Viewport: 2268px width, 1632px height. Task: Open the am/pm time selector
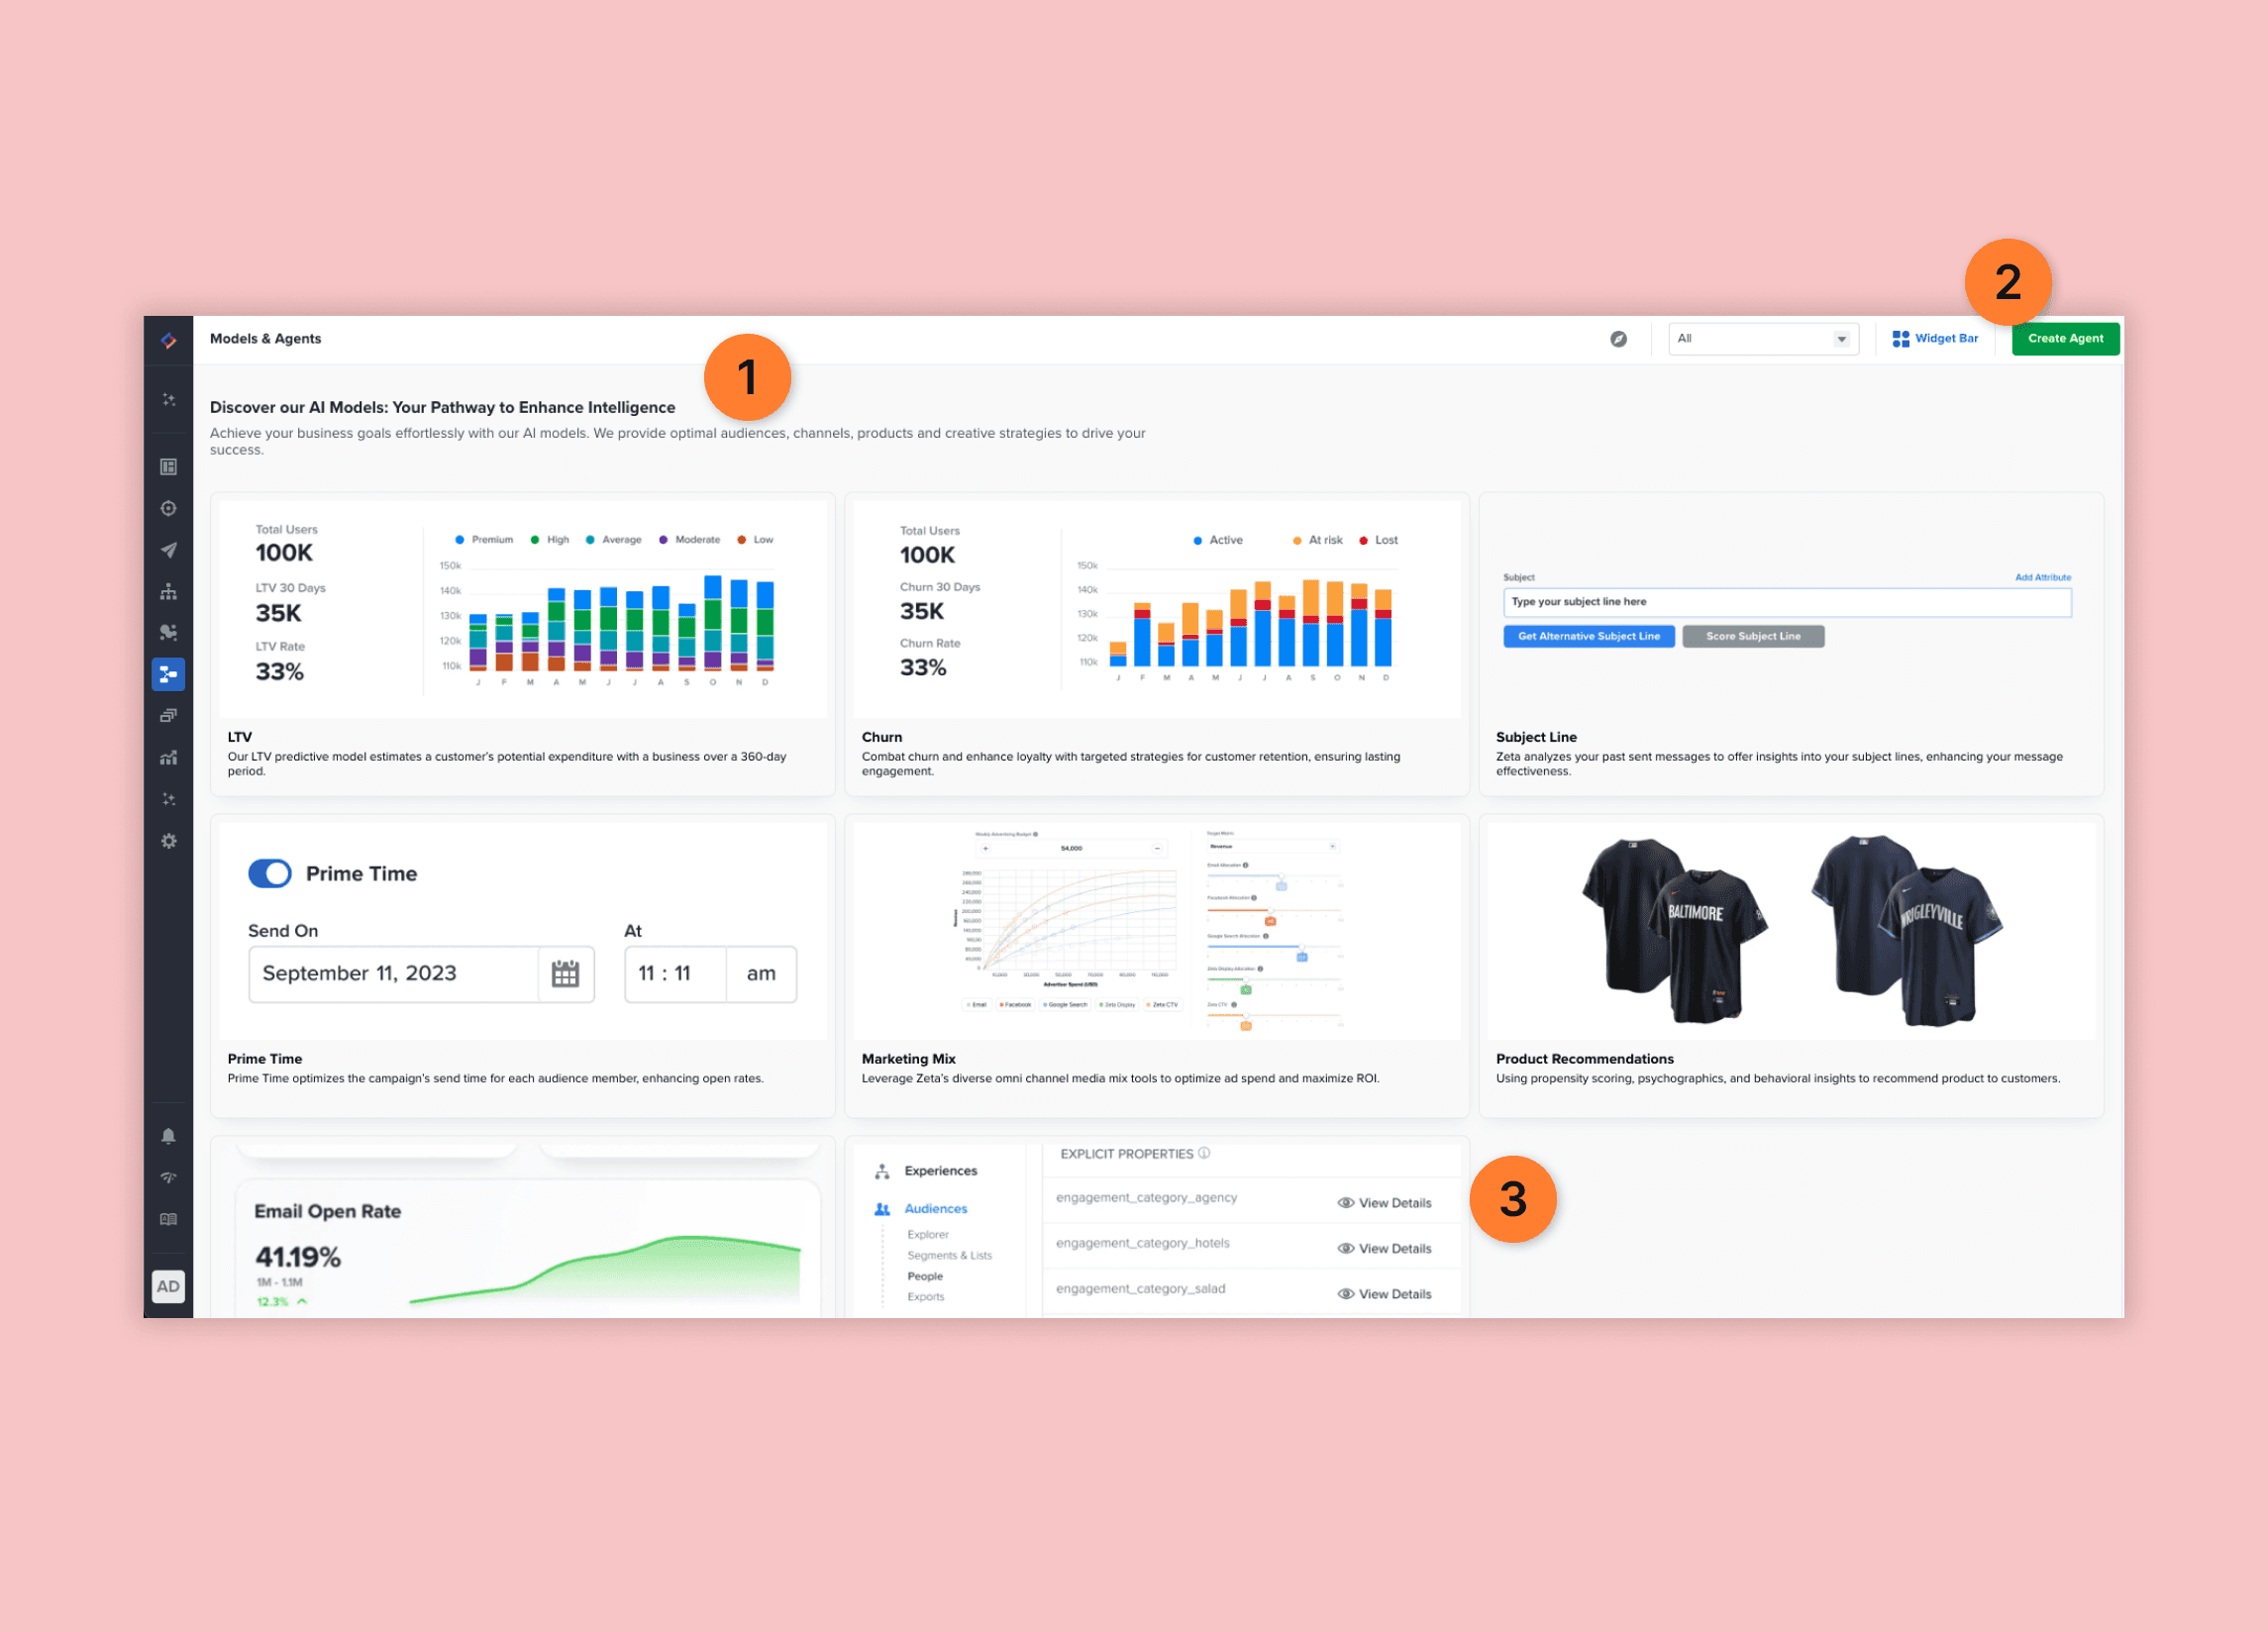tap(760, 973)
